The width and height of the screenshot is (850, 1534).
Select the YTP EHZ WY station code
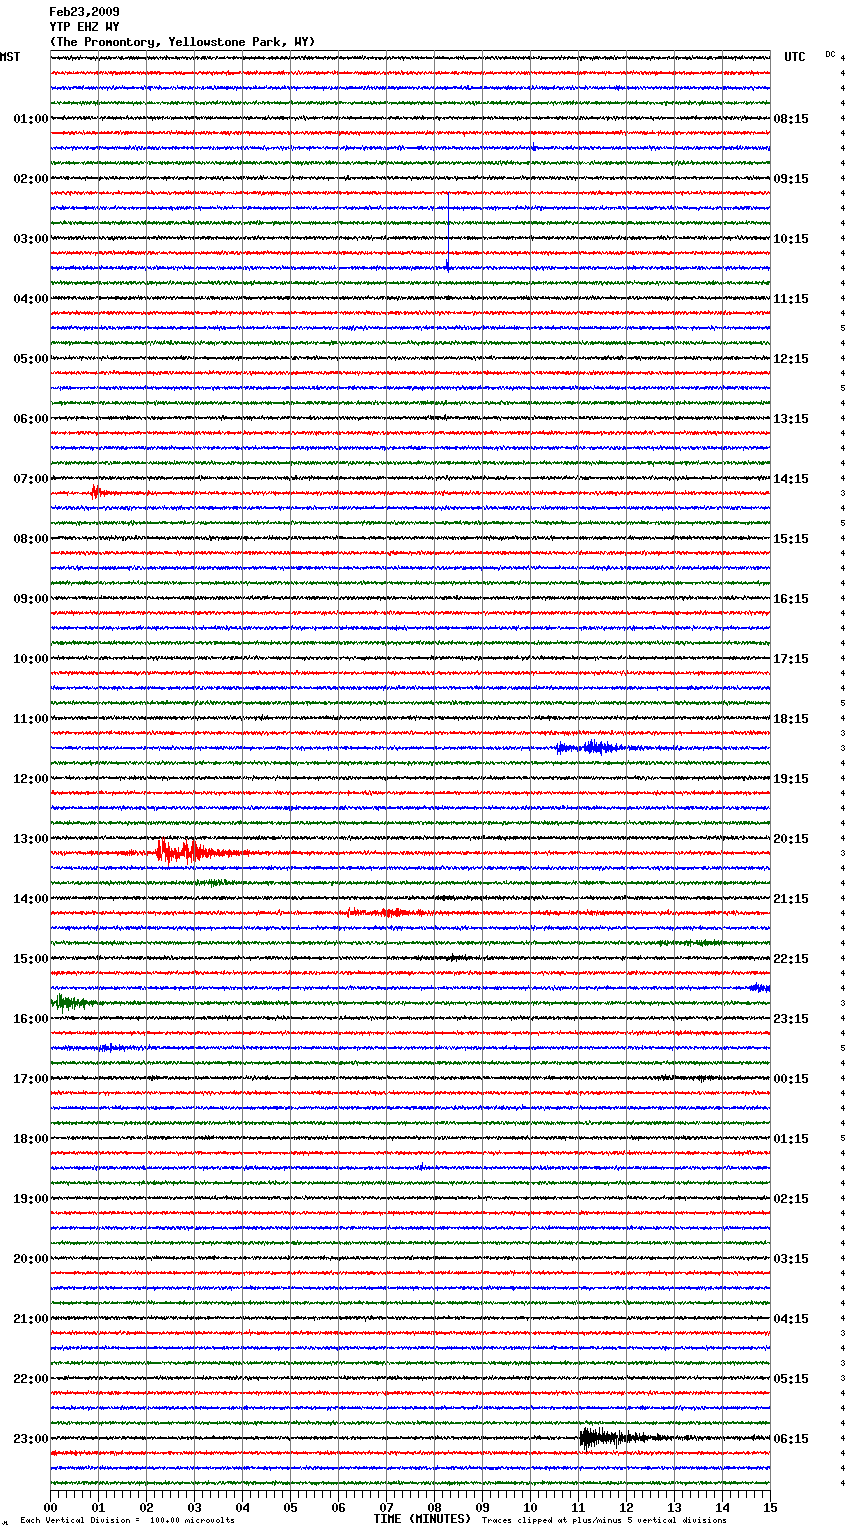click(x=84, y=27)
